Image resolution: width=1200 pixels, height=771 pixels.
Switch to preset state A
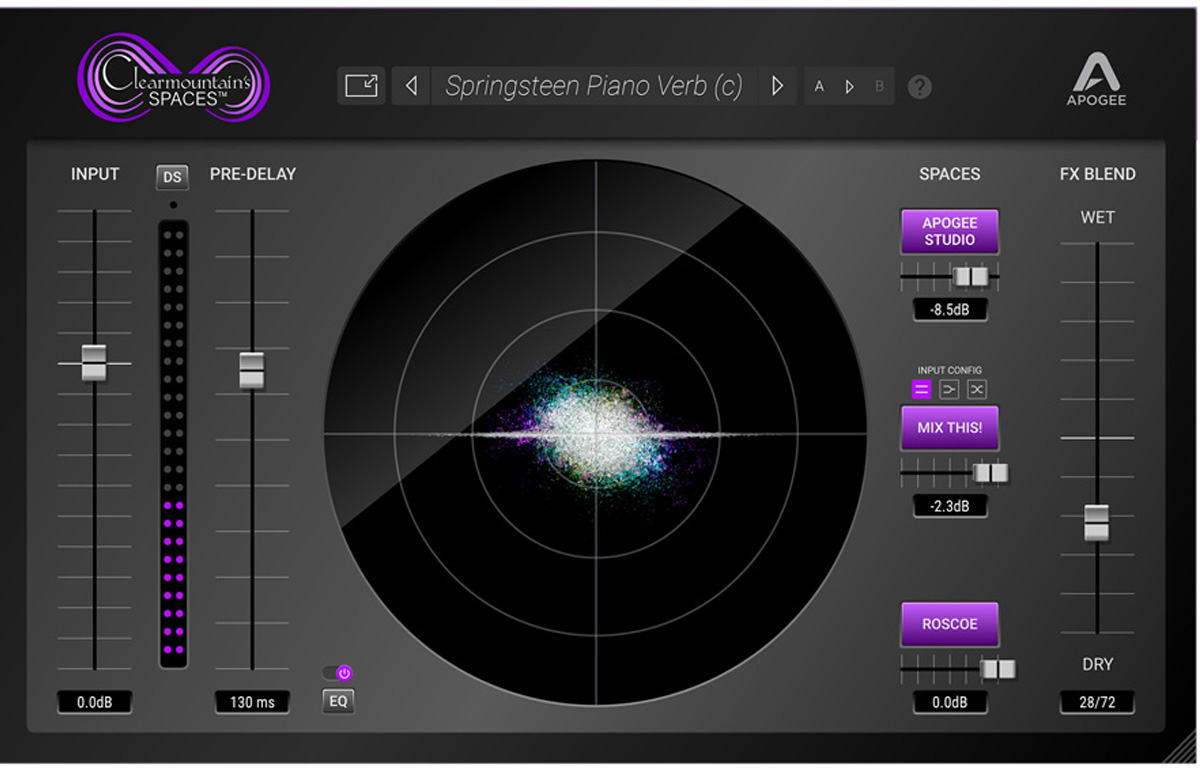click(x=819, y=87)
